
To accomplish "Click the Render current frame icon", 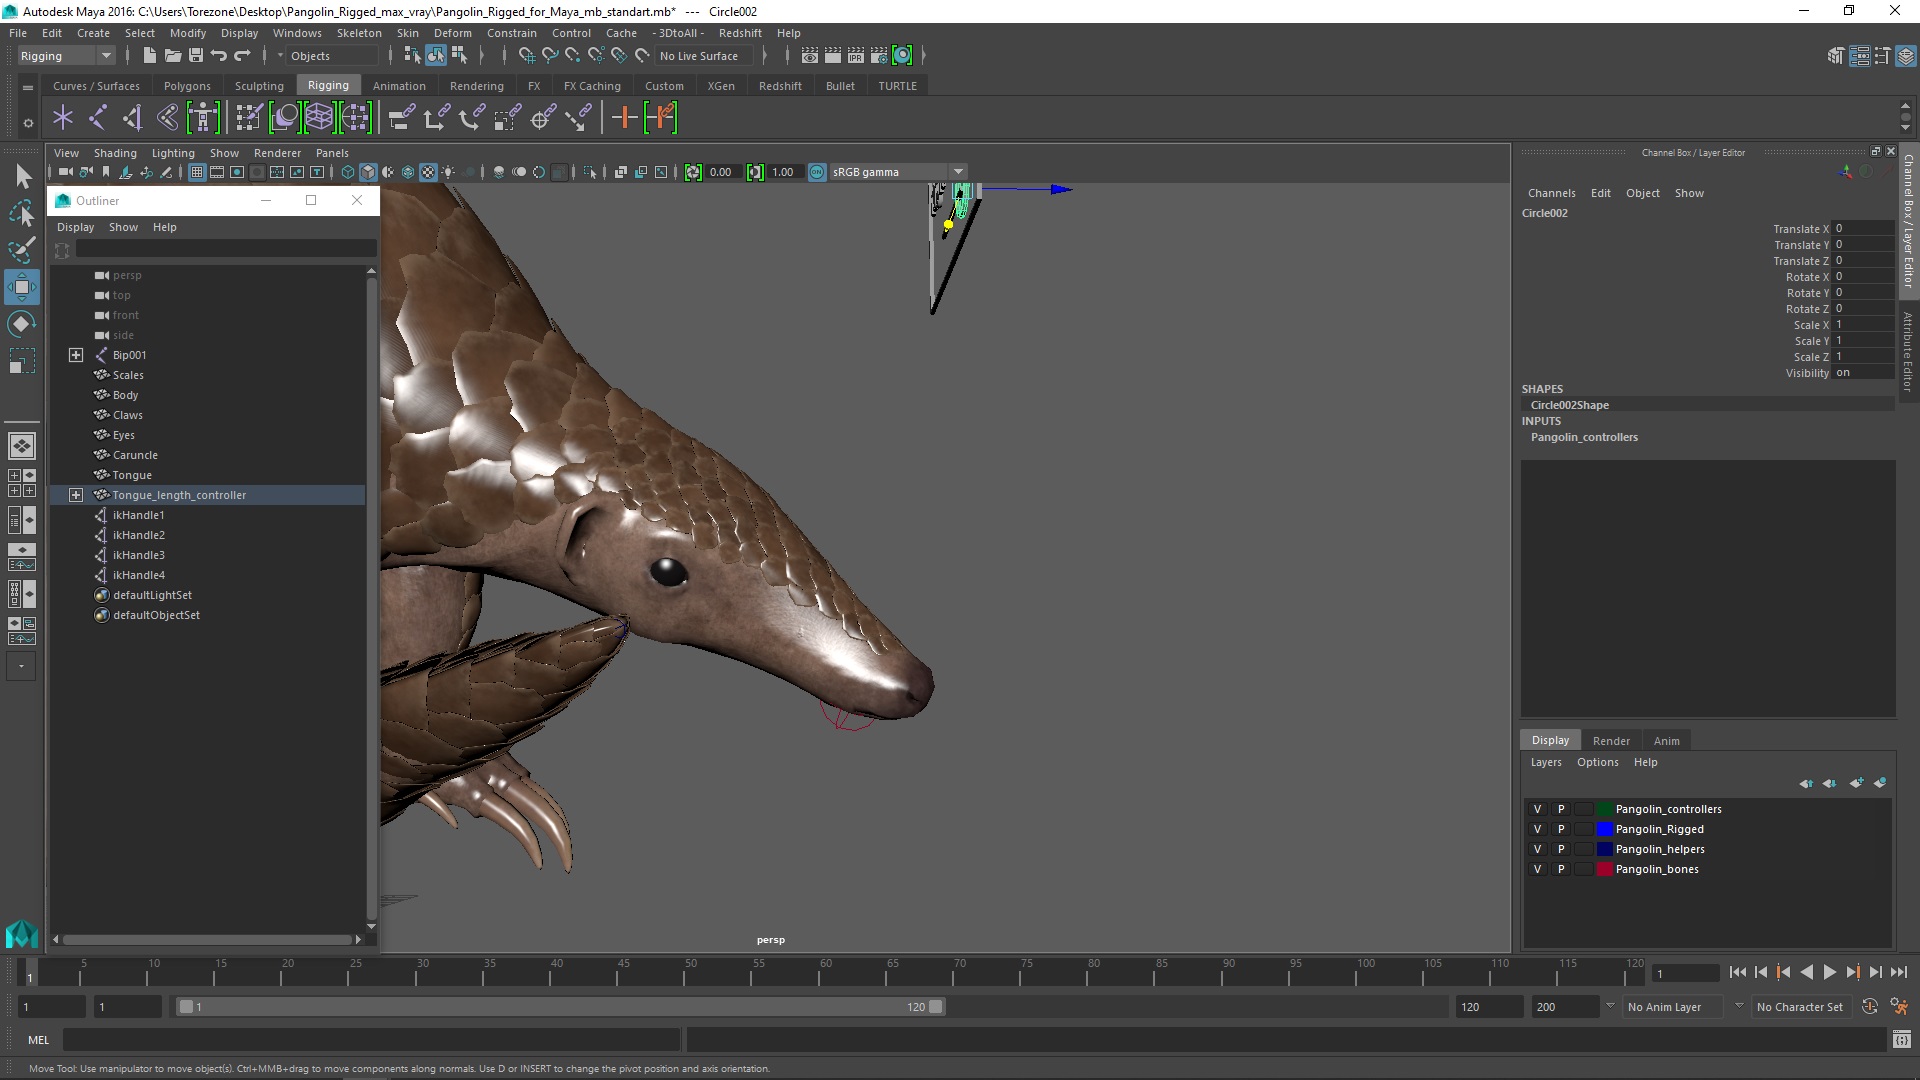I will coord(833,56).
